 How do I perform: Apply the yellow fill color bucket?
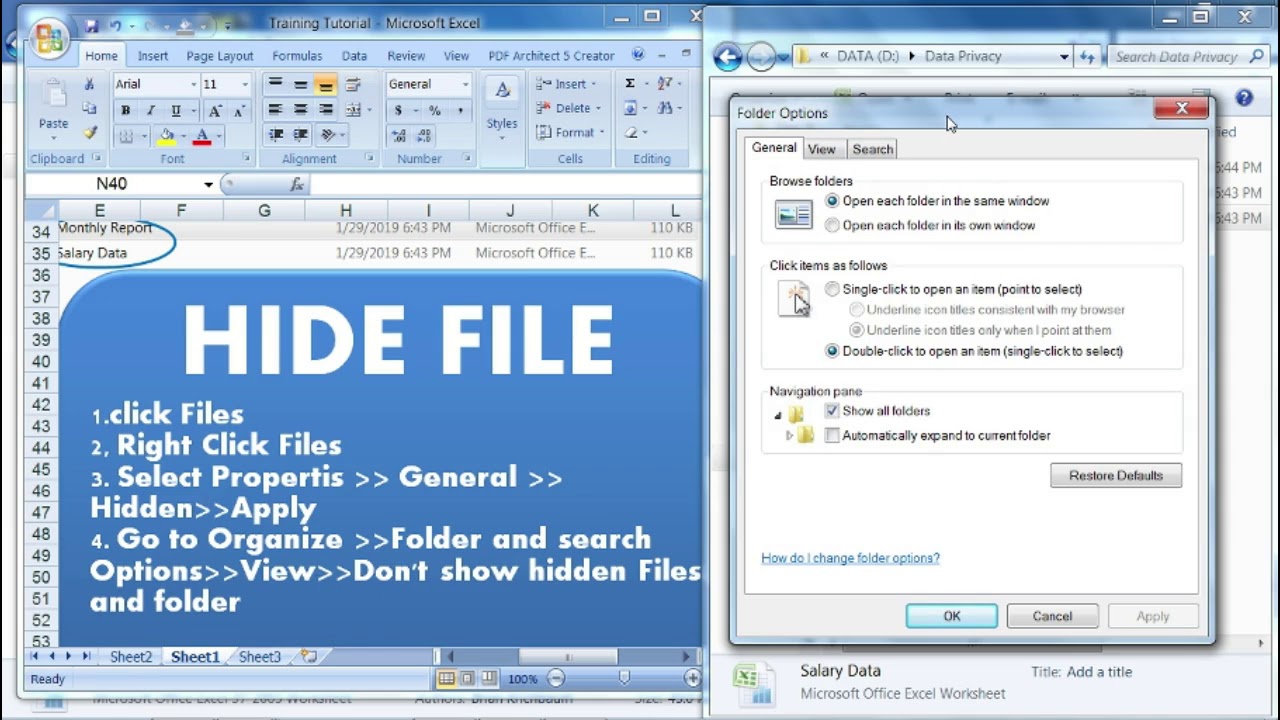166,134
